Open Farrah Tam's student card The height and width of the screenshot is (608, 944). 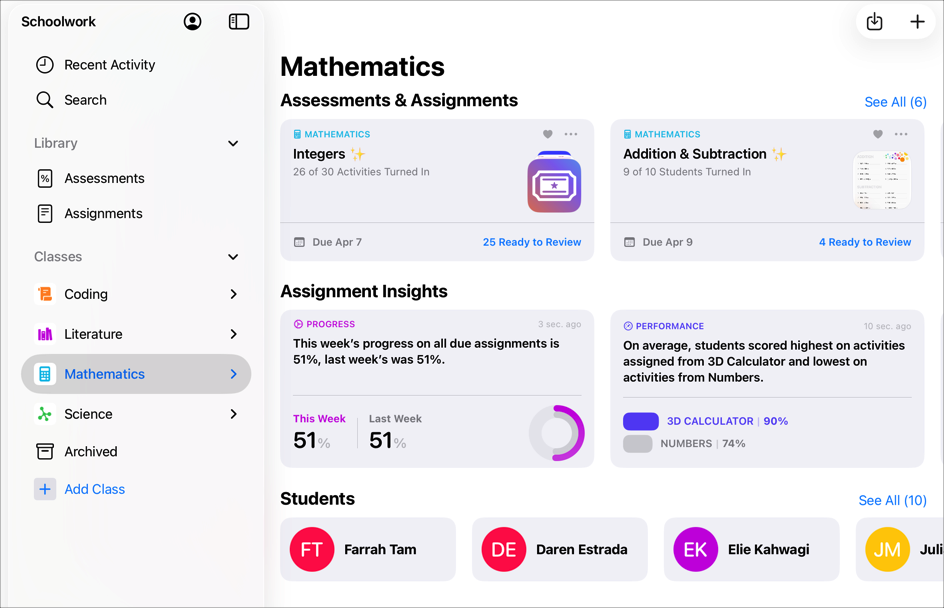coord(367,549)
